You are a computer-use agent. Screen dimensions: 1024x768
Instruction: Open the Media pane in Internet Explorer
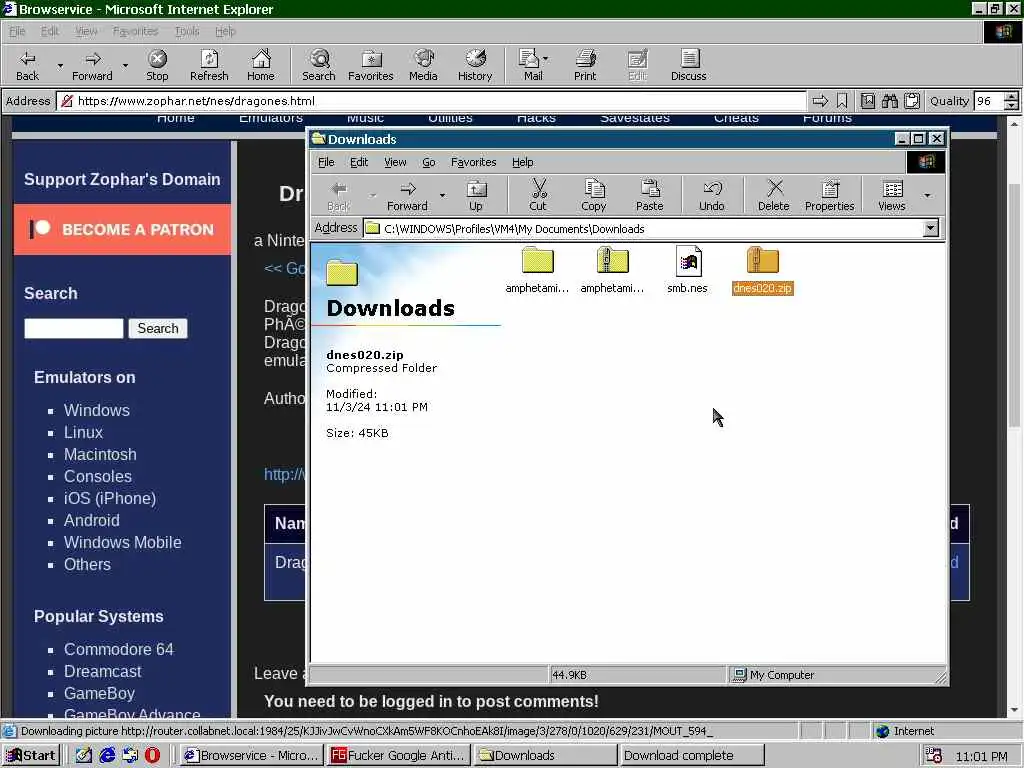coord(423,65)
